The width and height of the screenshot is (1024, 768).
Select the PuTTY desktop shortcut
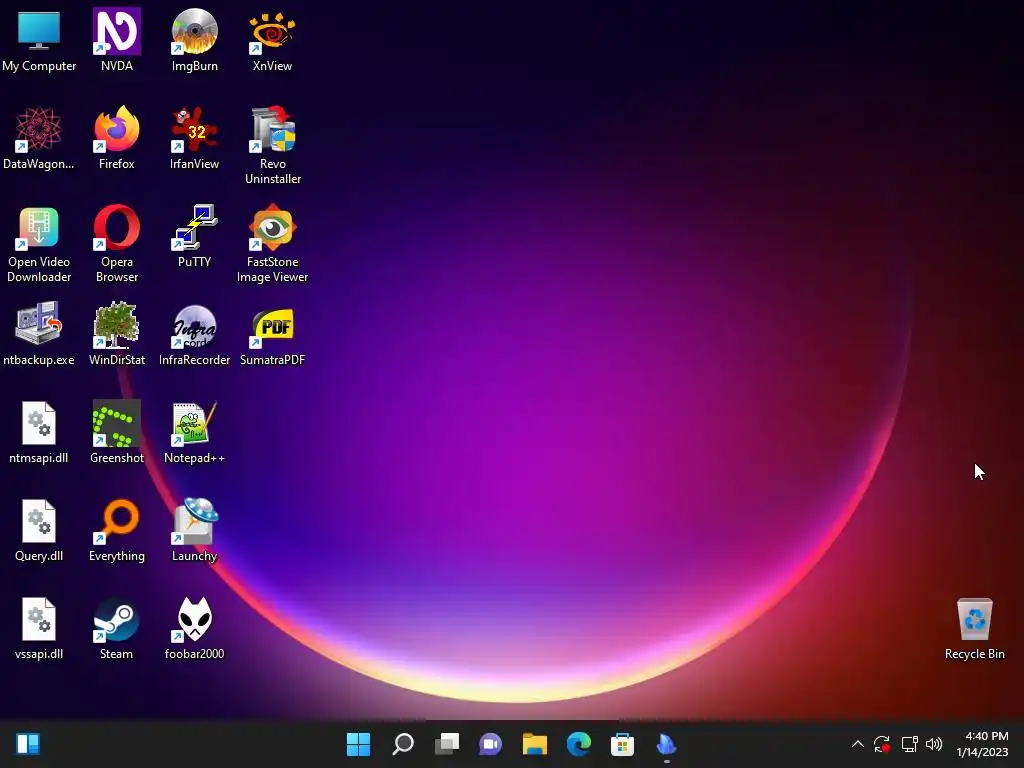[x=194, y=236]
